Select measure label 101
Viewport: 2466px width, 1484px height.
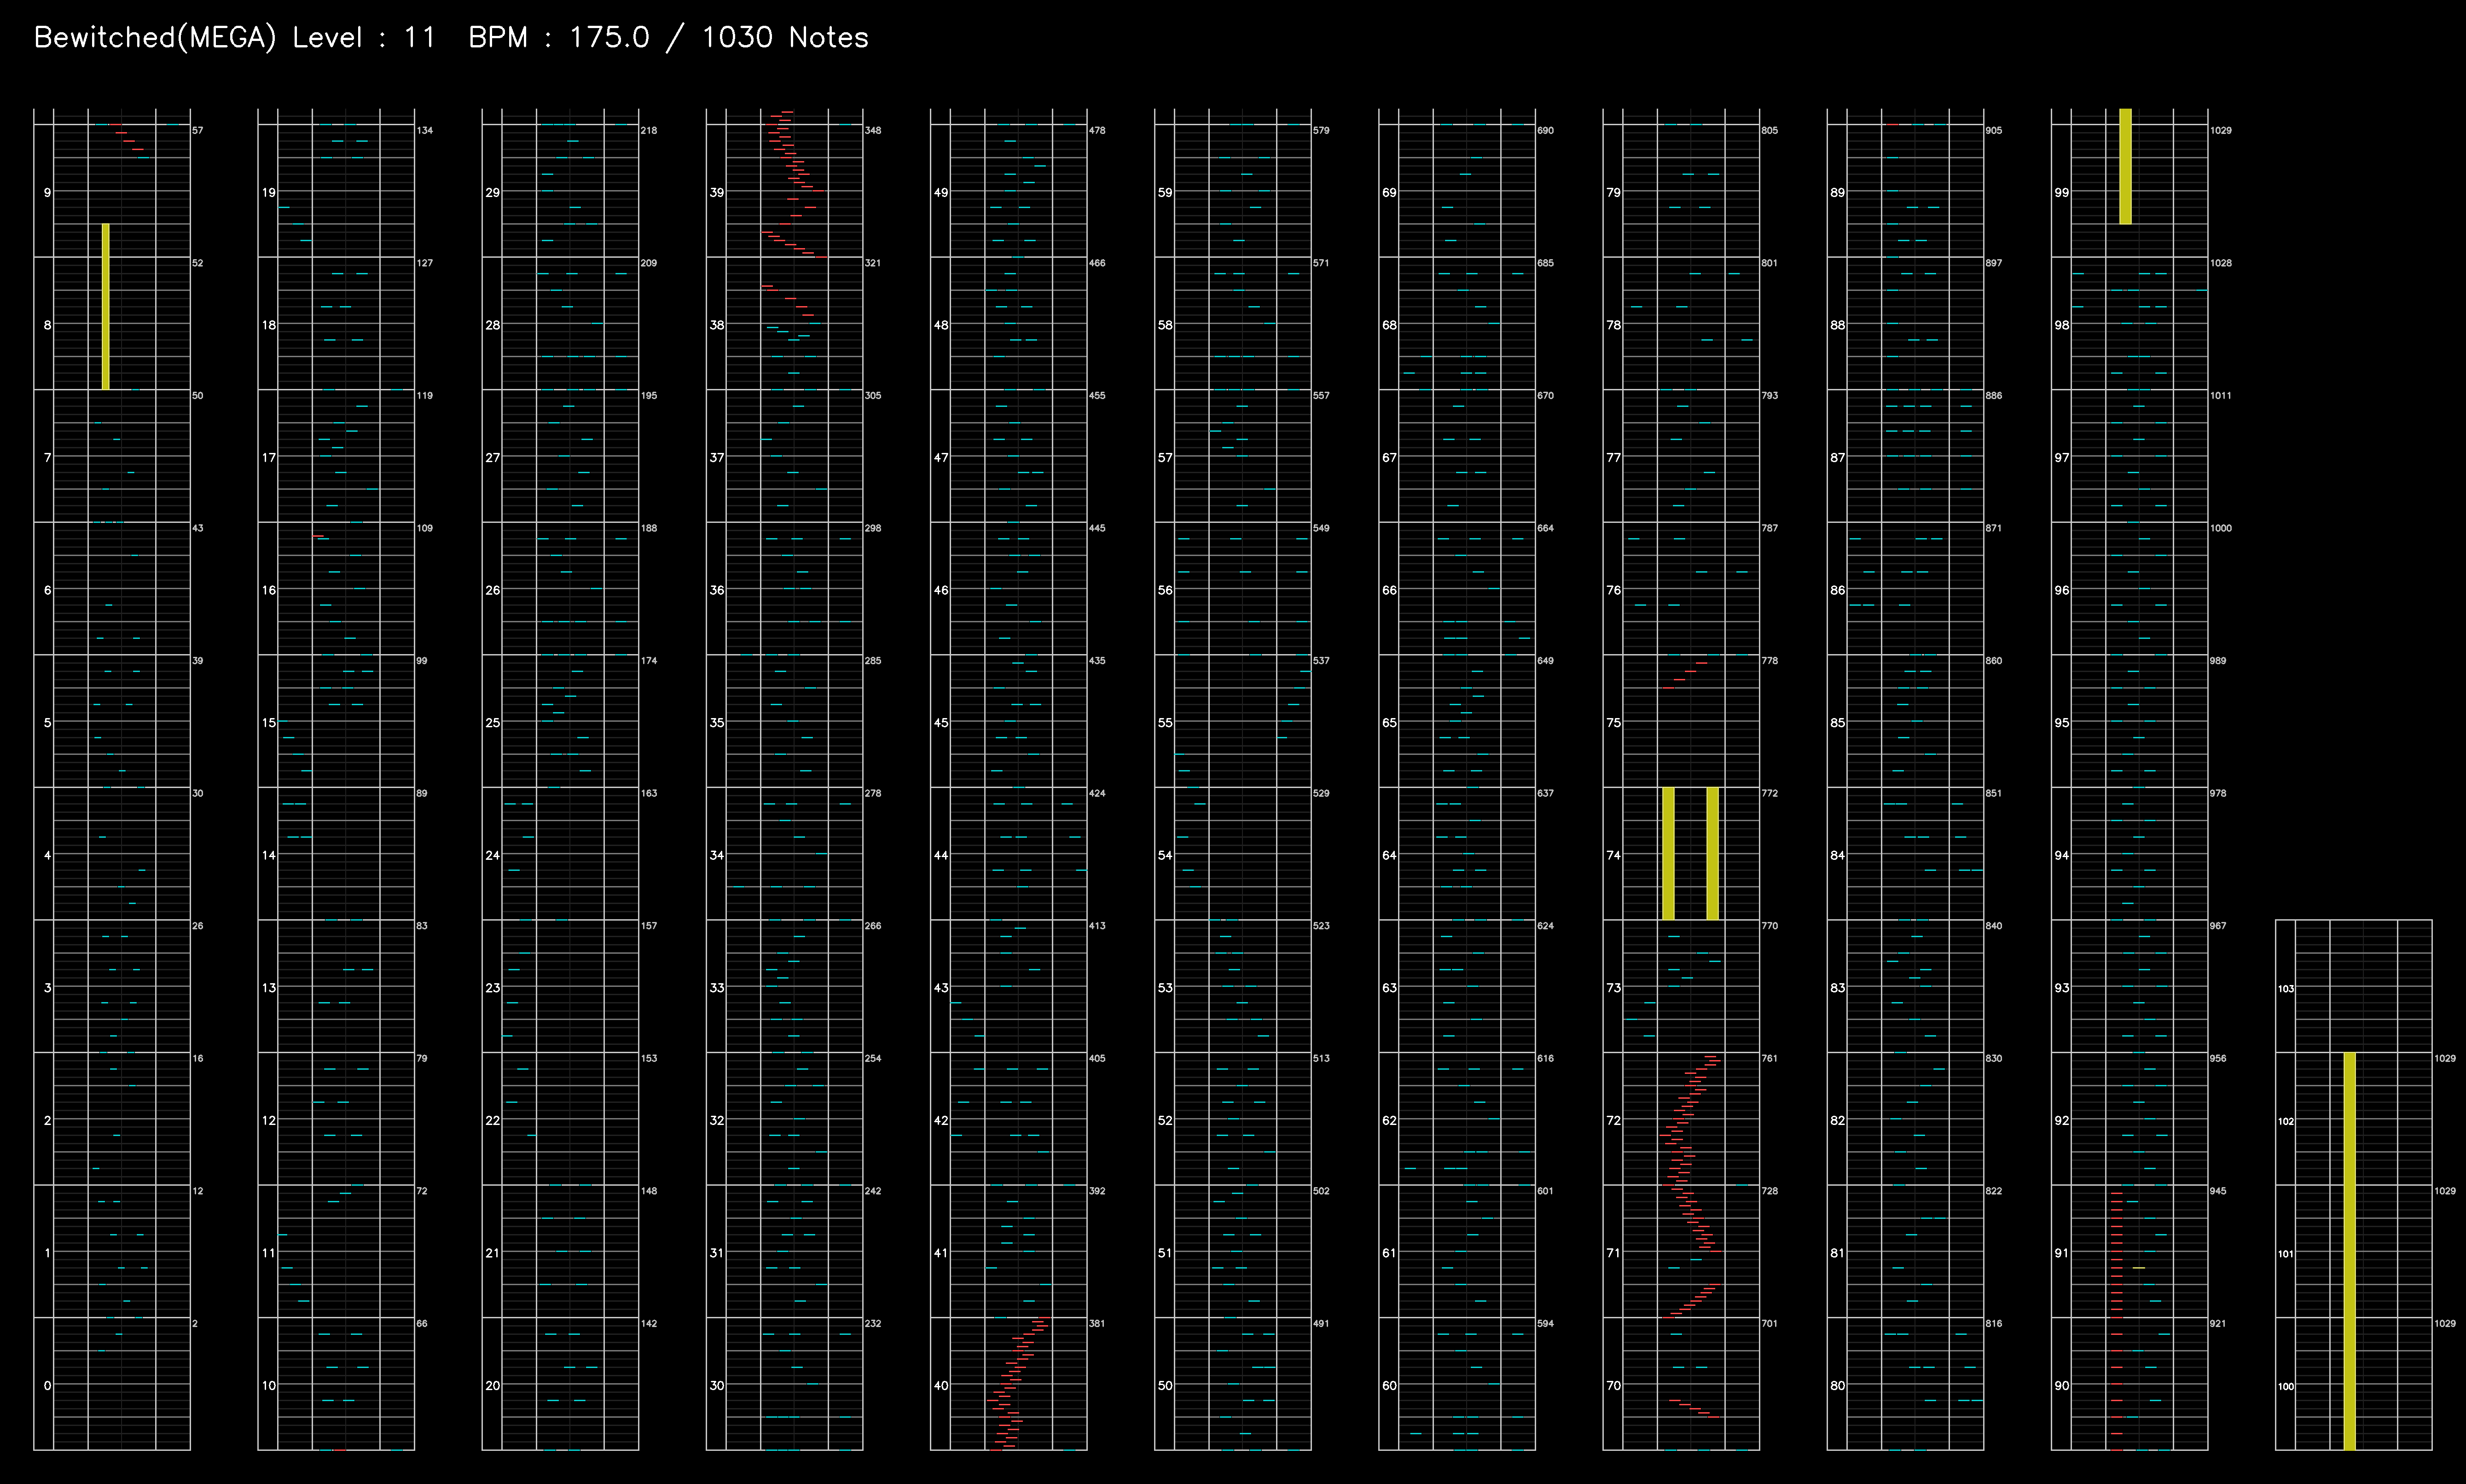tap(2286, 1254)
